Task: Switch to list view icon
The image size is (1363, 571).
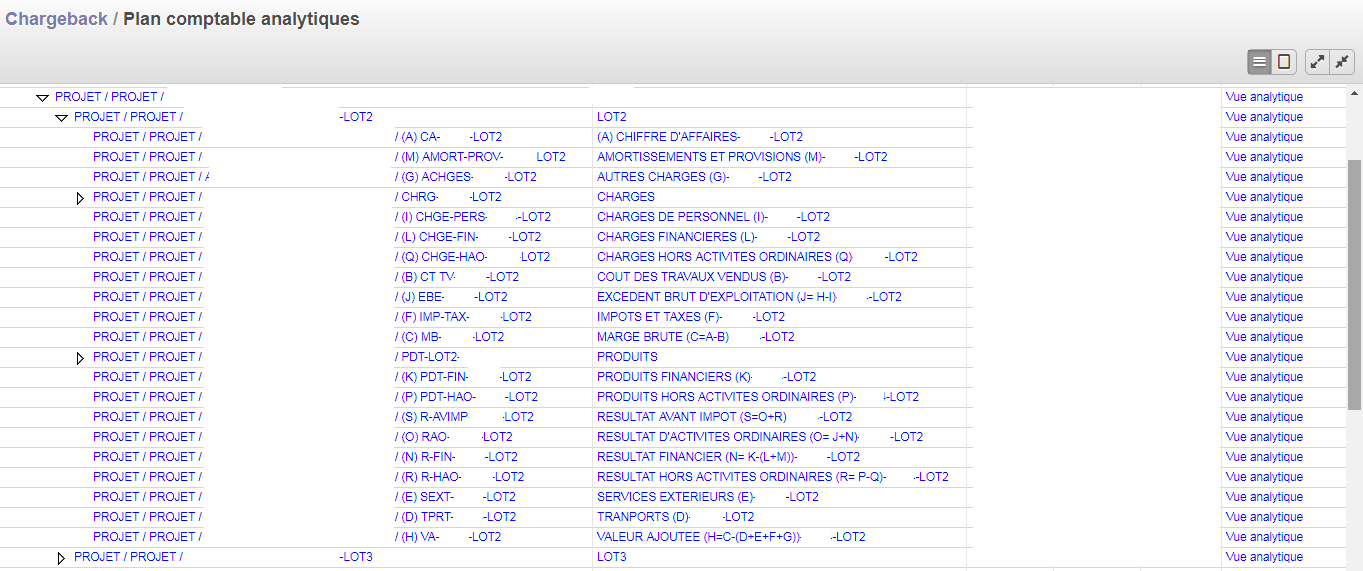Action: click(x=1259, y=62)
